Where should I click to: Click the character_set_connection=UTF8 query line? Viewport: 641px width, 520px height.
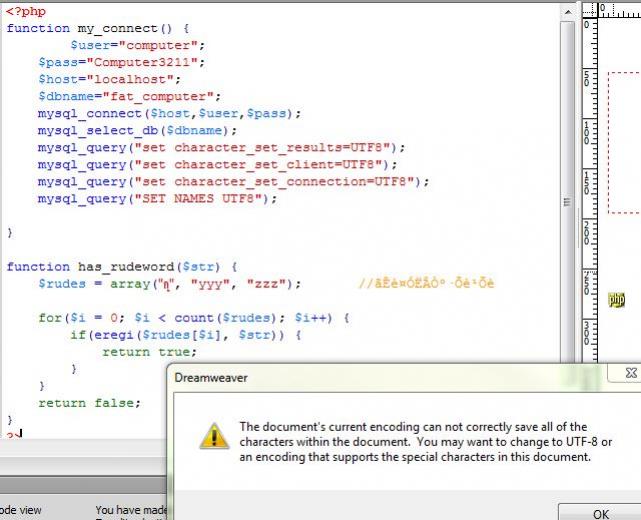[233, 182]
